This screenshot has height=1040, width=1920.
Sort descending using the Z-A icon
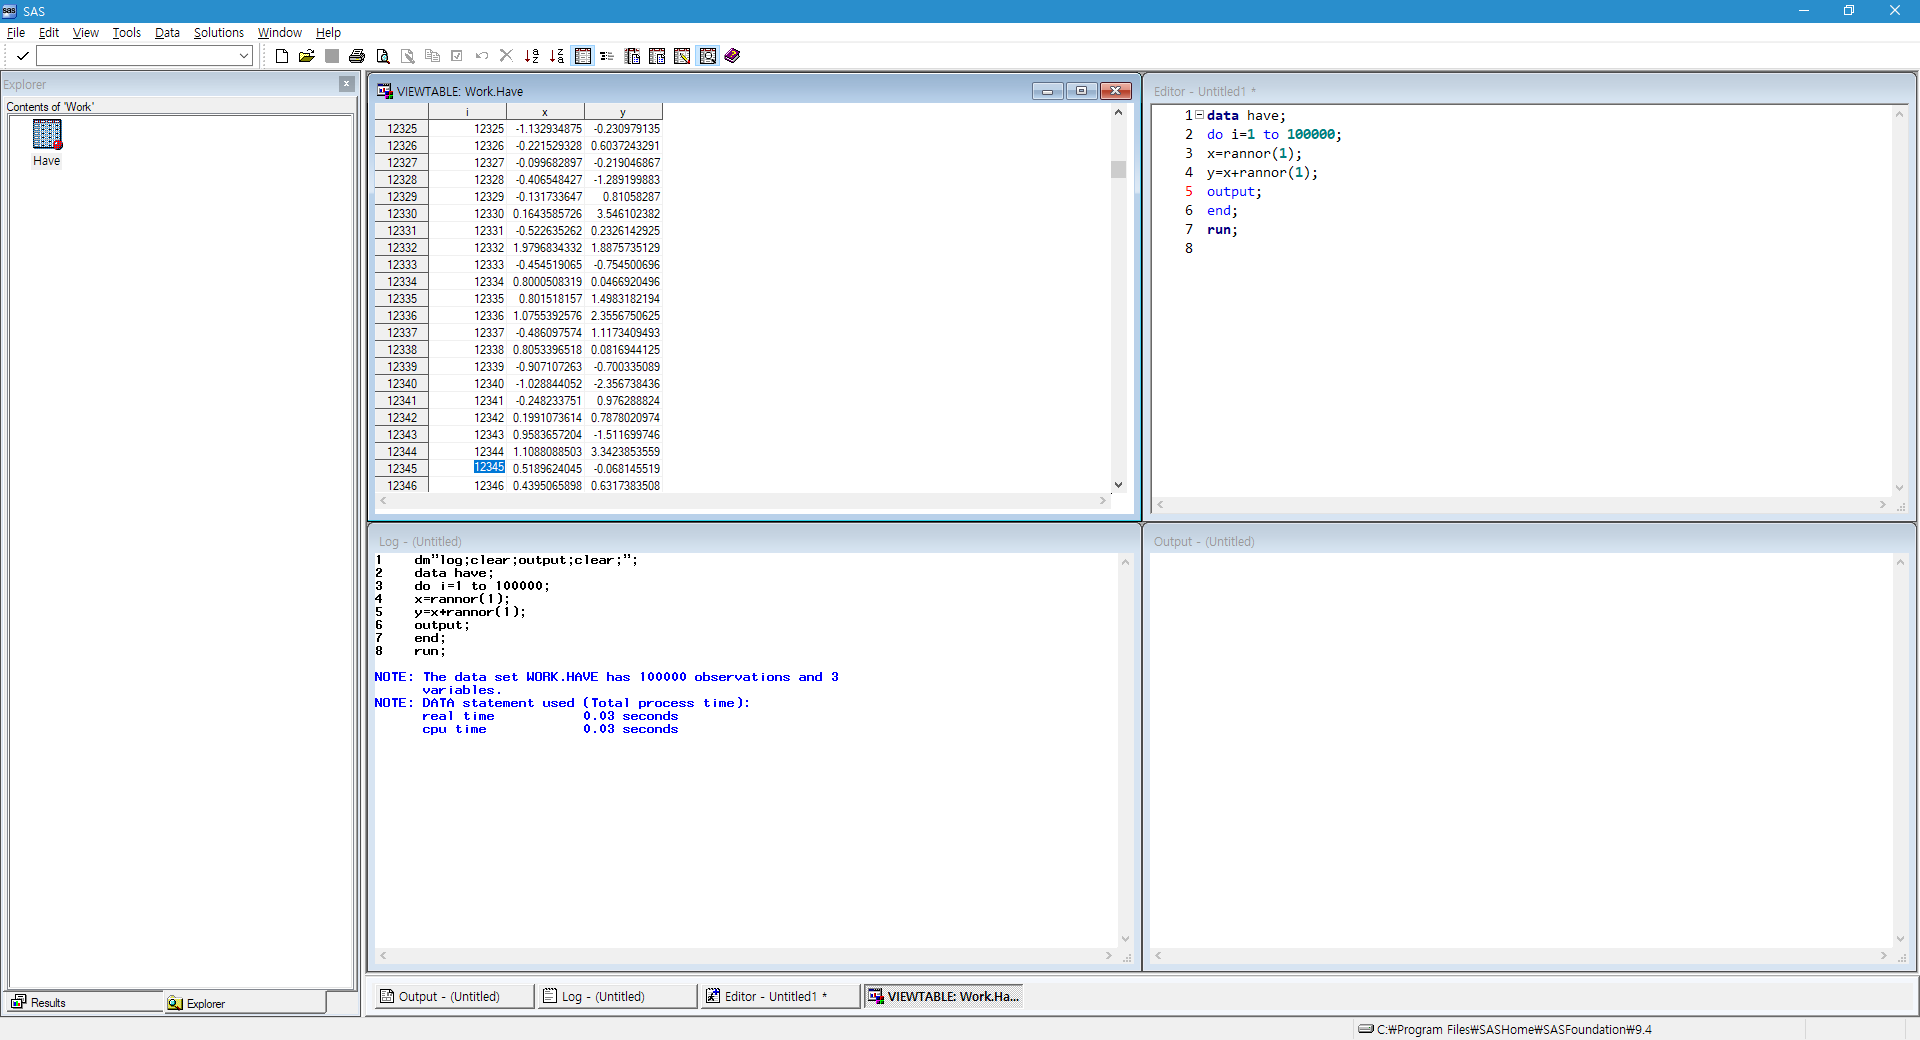pos(557,56)
